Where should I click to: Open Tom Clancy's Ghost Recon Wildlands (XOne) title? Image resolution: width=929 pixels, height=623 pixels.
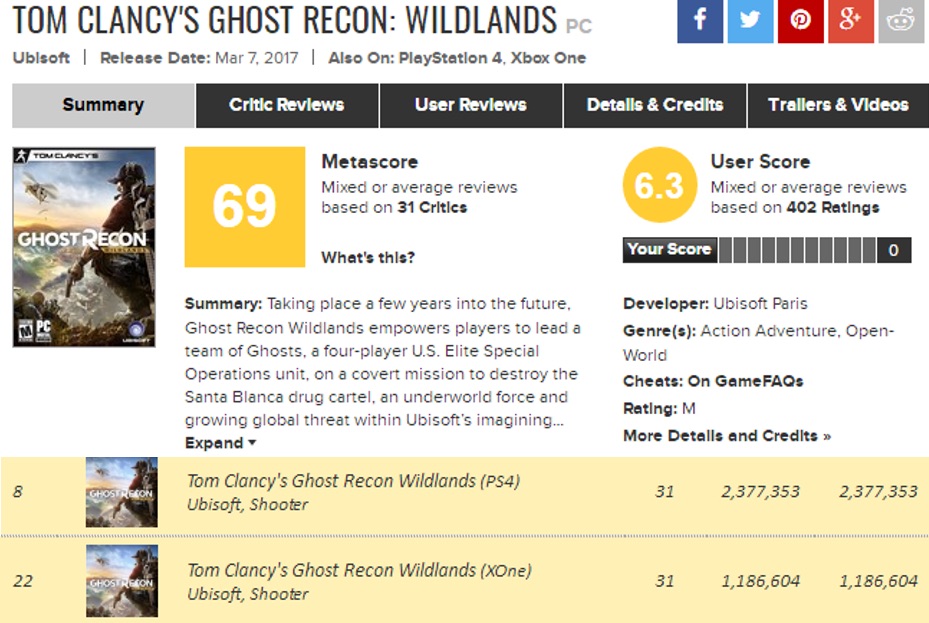[x=359, y=570]
